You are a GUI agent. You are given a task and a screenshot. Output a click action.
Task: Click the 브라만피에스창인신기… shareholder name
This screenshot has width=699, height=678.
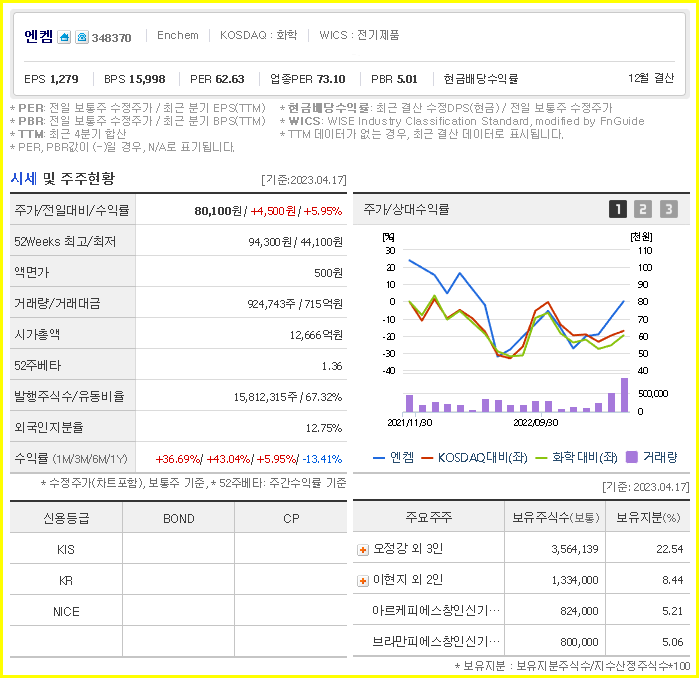click(x=436, y=641)
